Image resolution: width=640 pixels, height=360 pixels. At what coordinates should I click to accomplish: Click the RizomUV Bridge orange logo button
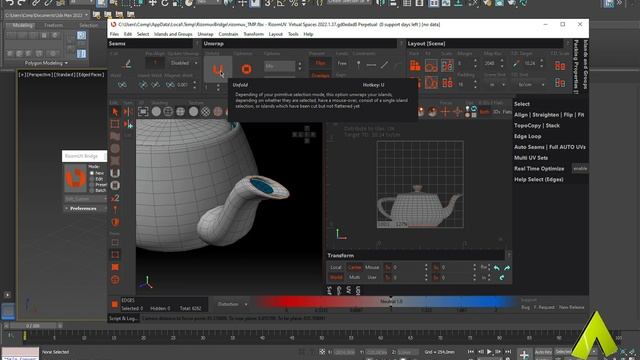(76, 178)
